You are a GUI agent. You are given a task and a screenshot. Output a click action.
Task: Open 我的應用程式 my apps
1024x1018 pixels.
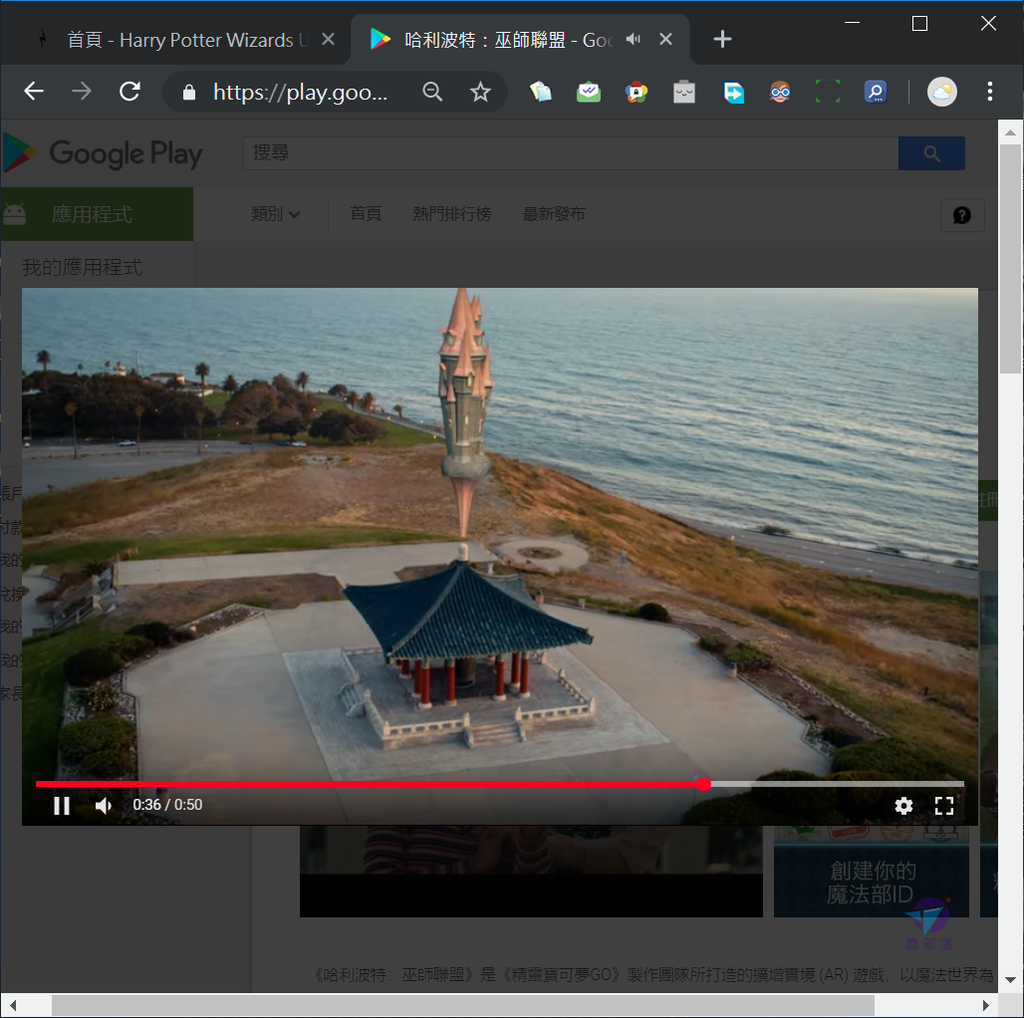click(x=82, y=267)
